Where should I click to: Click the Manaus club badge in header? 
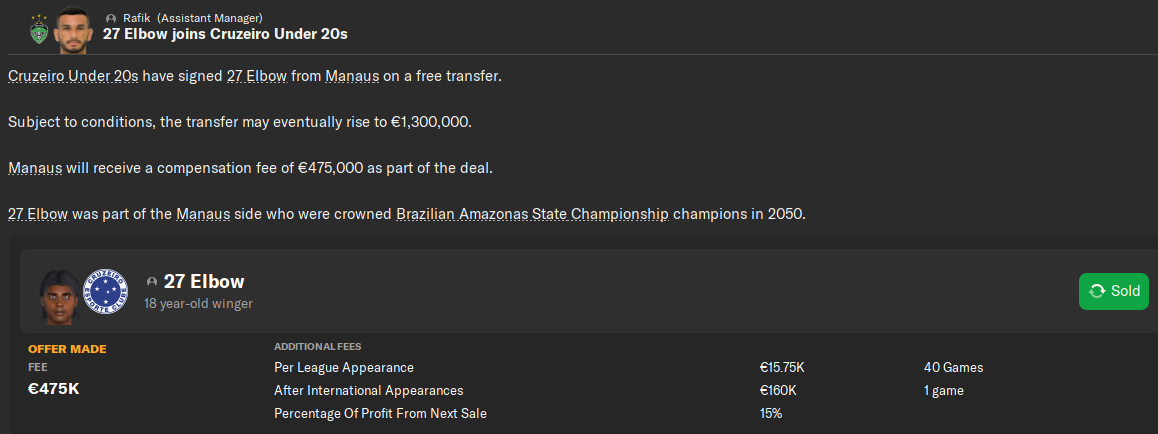coord(38,29)
